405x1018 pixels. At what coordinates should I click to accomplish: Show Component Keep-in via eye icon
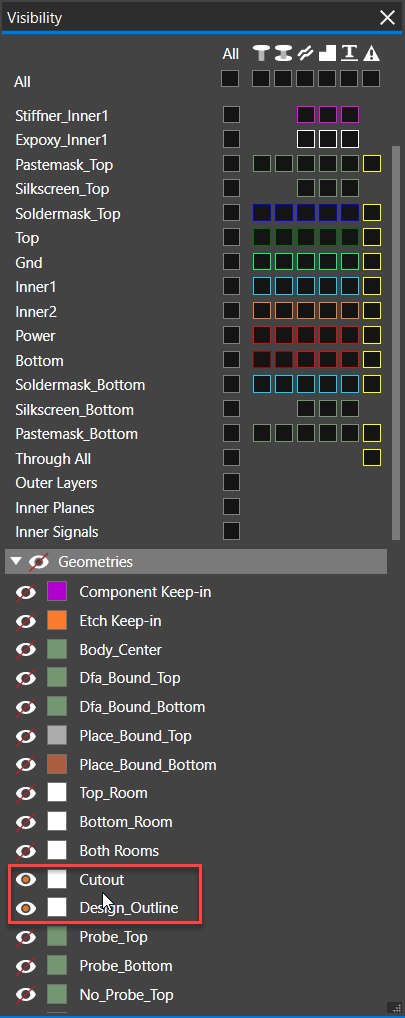coord(25,592)
